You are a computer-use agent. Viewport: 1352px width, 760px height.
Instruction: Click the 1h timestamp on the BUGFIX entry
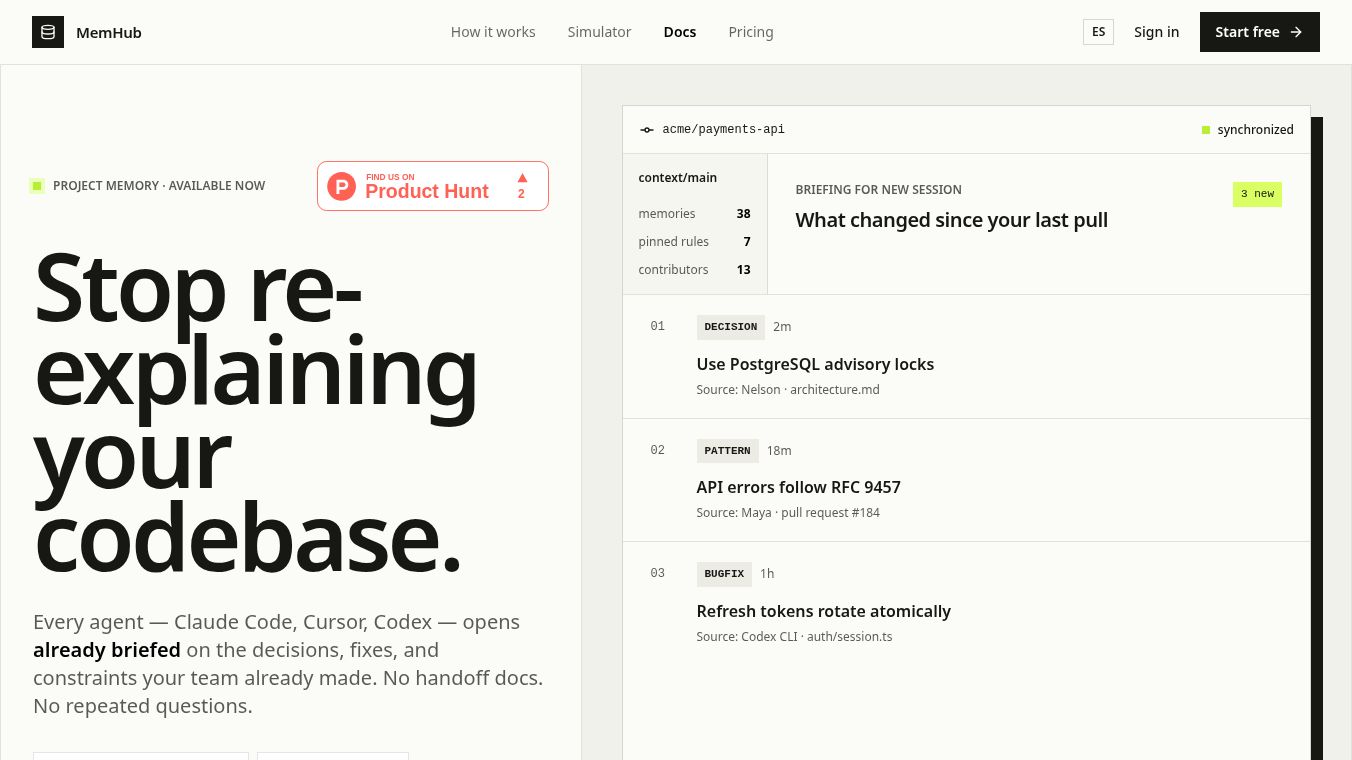point(767,574)
